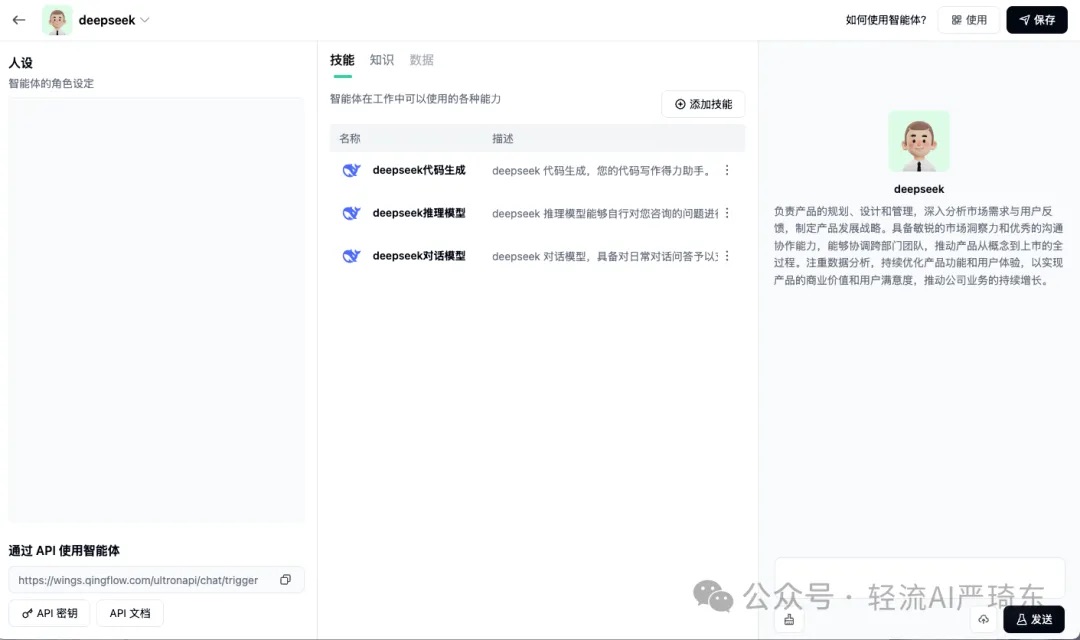Click the deepseek 推理模型 description text
This screenshot has height=640, width=1080.
pos(605,214)
